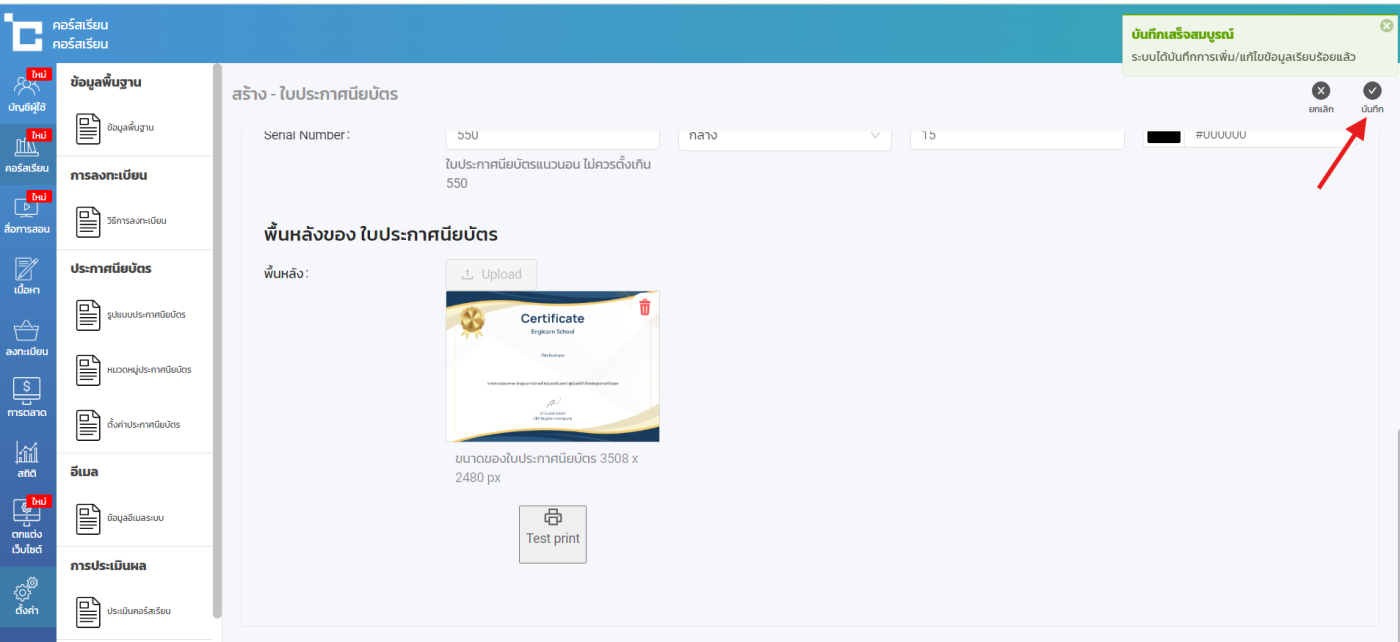Open the teaching media sidebar icon
Screen dimensions: 1400x642
(27, 214)
